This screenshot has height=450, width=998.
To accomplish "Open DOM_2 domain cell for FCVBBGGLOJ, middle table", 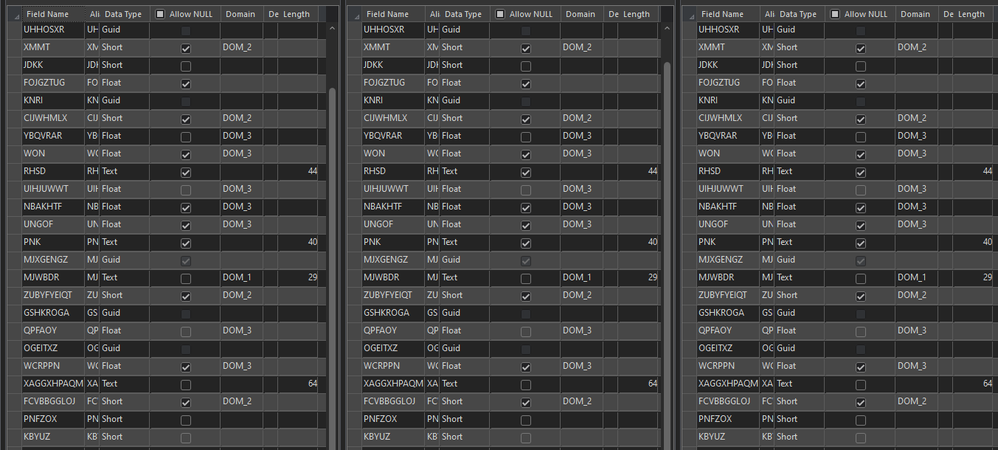I will (x=582, y=402).
